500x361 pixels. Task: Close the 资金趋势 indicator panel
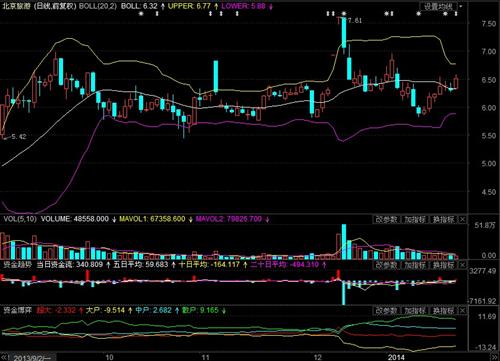462,265
